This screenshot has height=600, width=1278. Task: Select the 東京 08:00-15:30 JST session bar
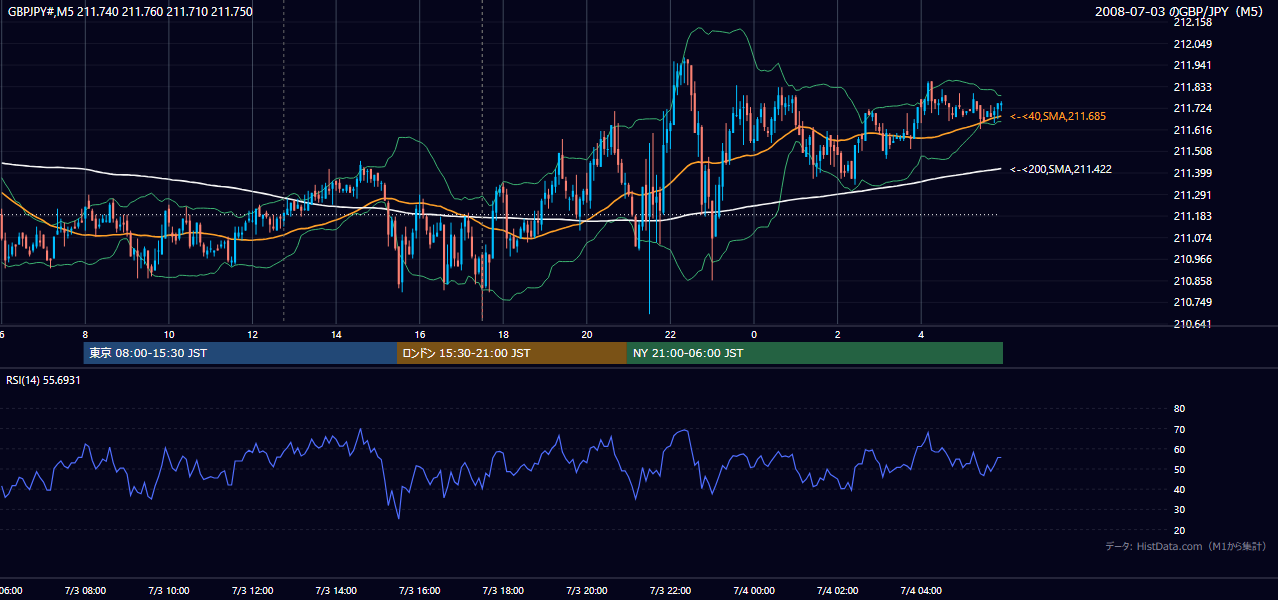241,353
